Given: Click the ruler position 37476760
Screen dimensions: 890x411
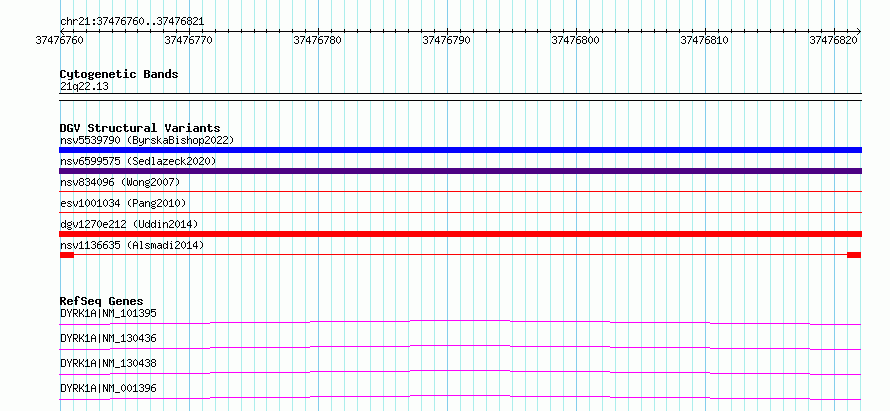Looking at the screenshot, I should [x=59, y=40].
